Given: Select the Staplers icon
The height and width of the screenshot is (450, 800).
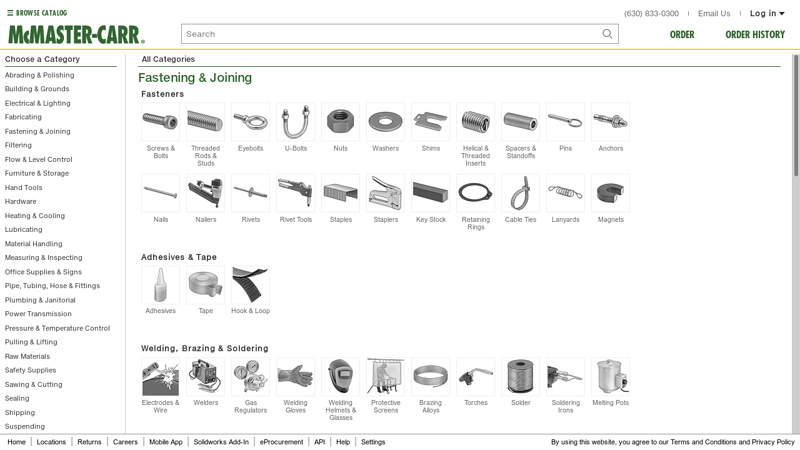Looking at the screenshot, I should (x=385, y=193).
